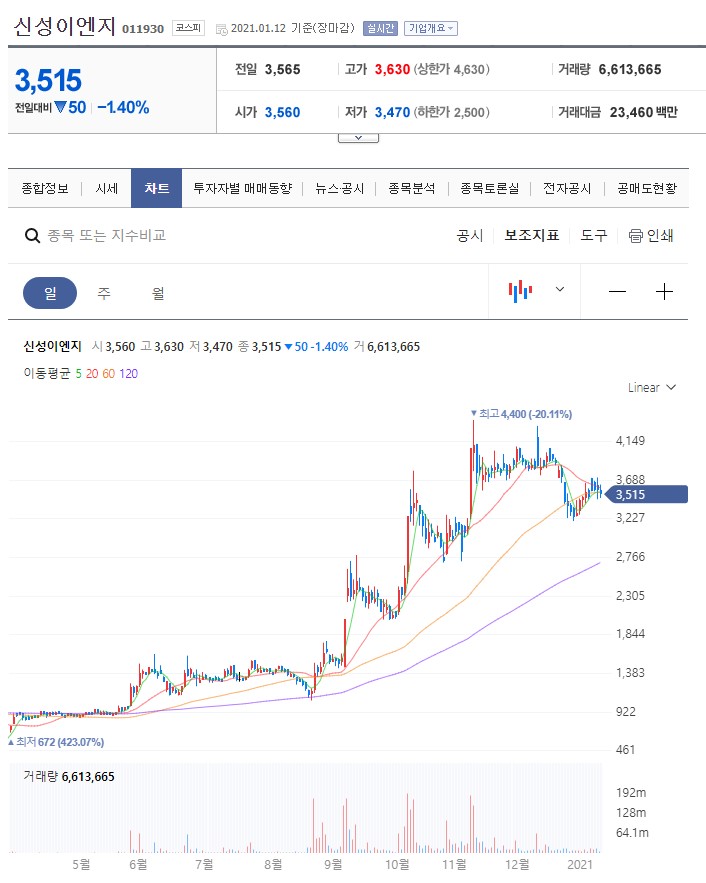Screen dimensions: 706x883
Task: Click the 도구 tools button
Action: [x=593, y=236]
